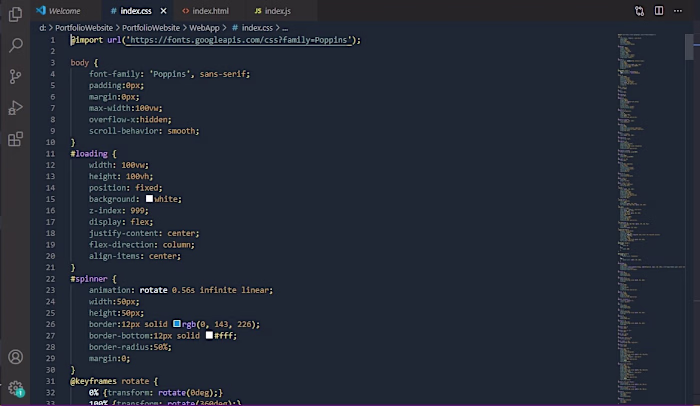This screenshot has width=700, height=406.
Task: Click '0% {transform: rotate(0deg);}' line
Action: pyautogui.click(x=155, y=392)
